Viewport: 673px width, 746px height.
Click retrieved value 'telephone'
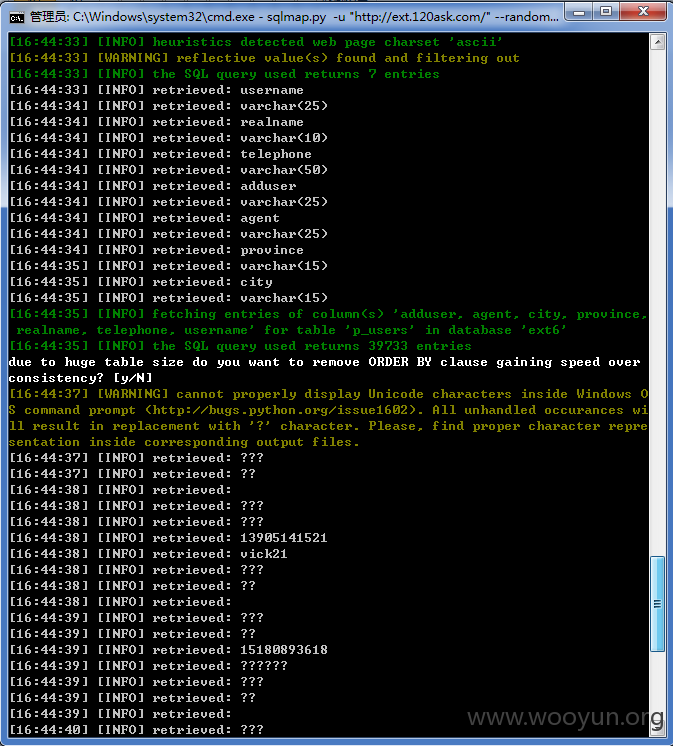coord(276,154)
